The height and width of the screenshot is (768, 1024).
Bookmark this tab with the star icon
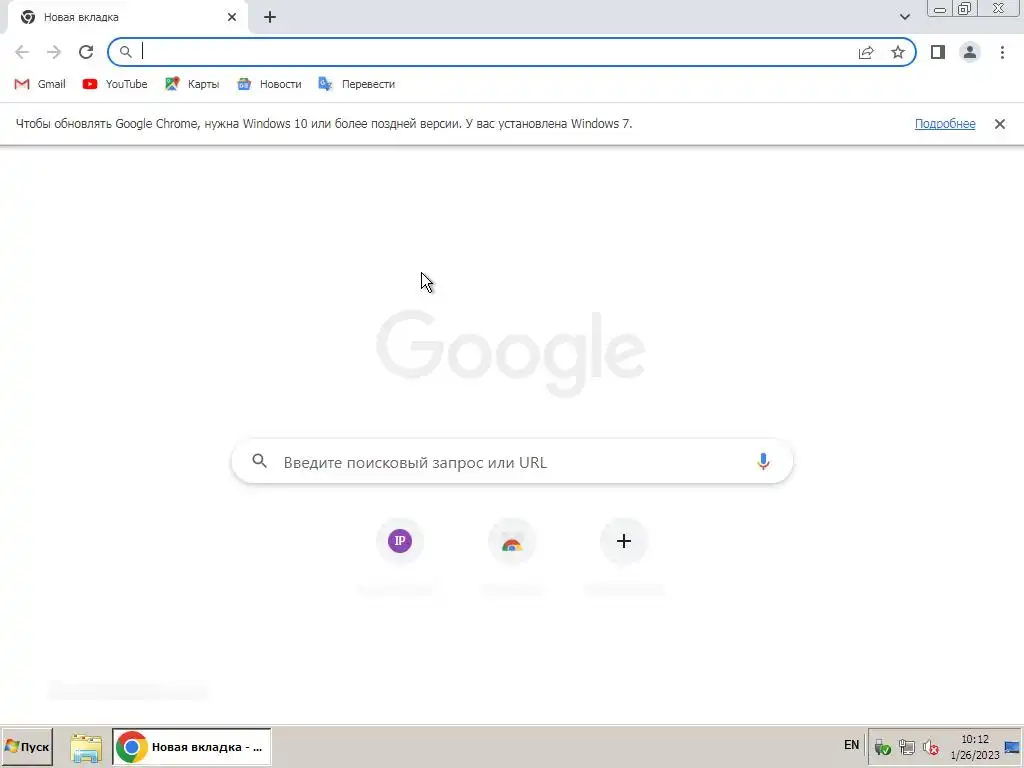coord(898,52)
